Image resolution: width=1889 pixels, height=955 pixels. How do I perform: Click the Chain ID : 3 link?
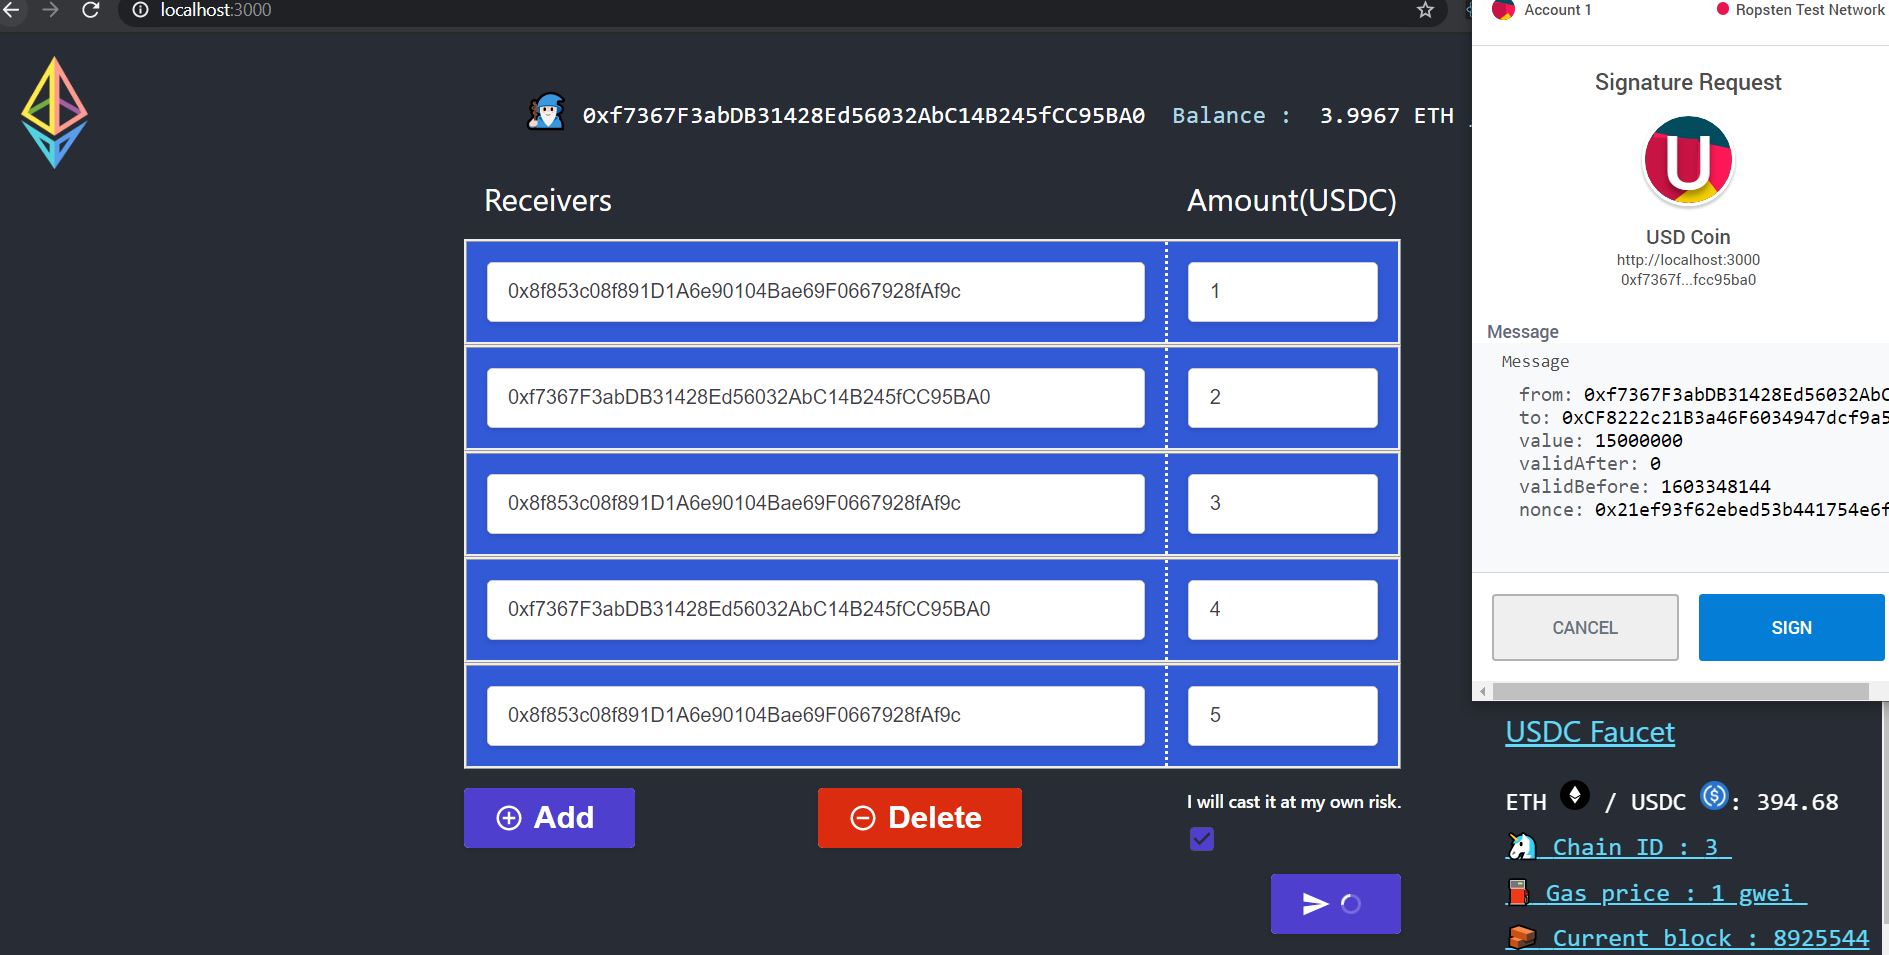(x=1618, y=847)
